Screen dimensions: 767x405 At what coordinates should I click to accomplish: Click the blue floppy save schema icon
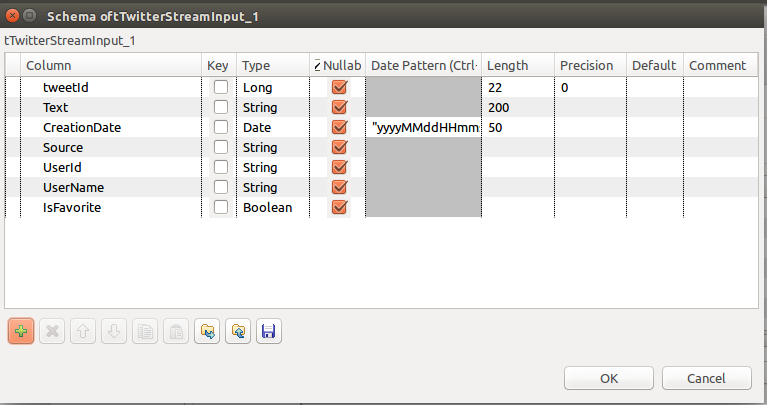pyautogui.click(x=269, y=332)
